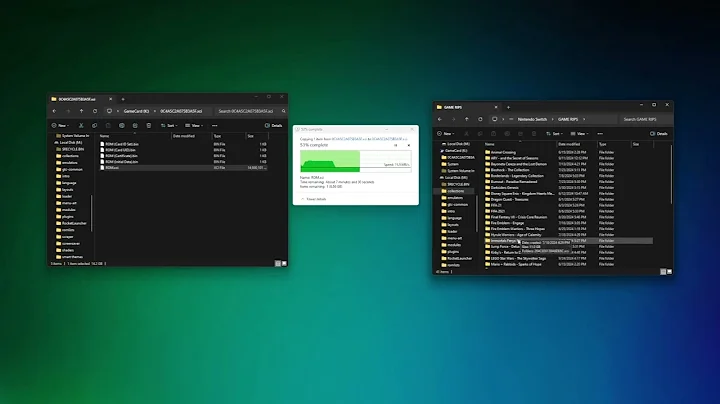Open the New dropdown in GameCard window
This screenshot has height=404, width=720.
pos(60,125)
